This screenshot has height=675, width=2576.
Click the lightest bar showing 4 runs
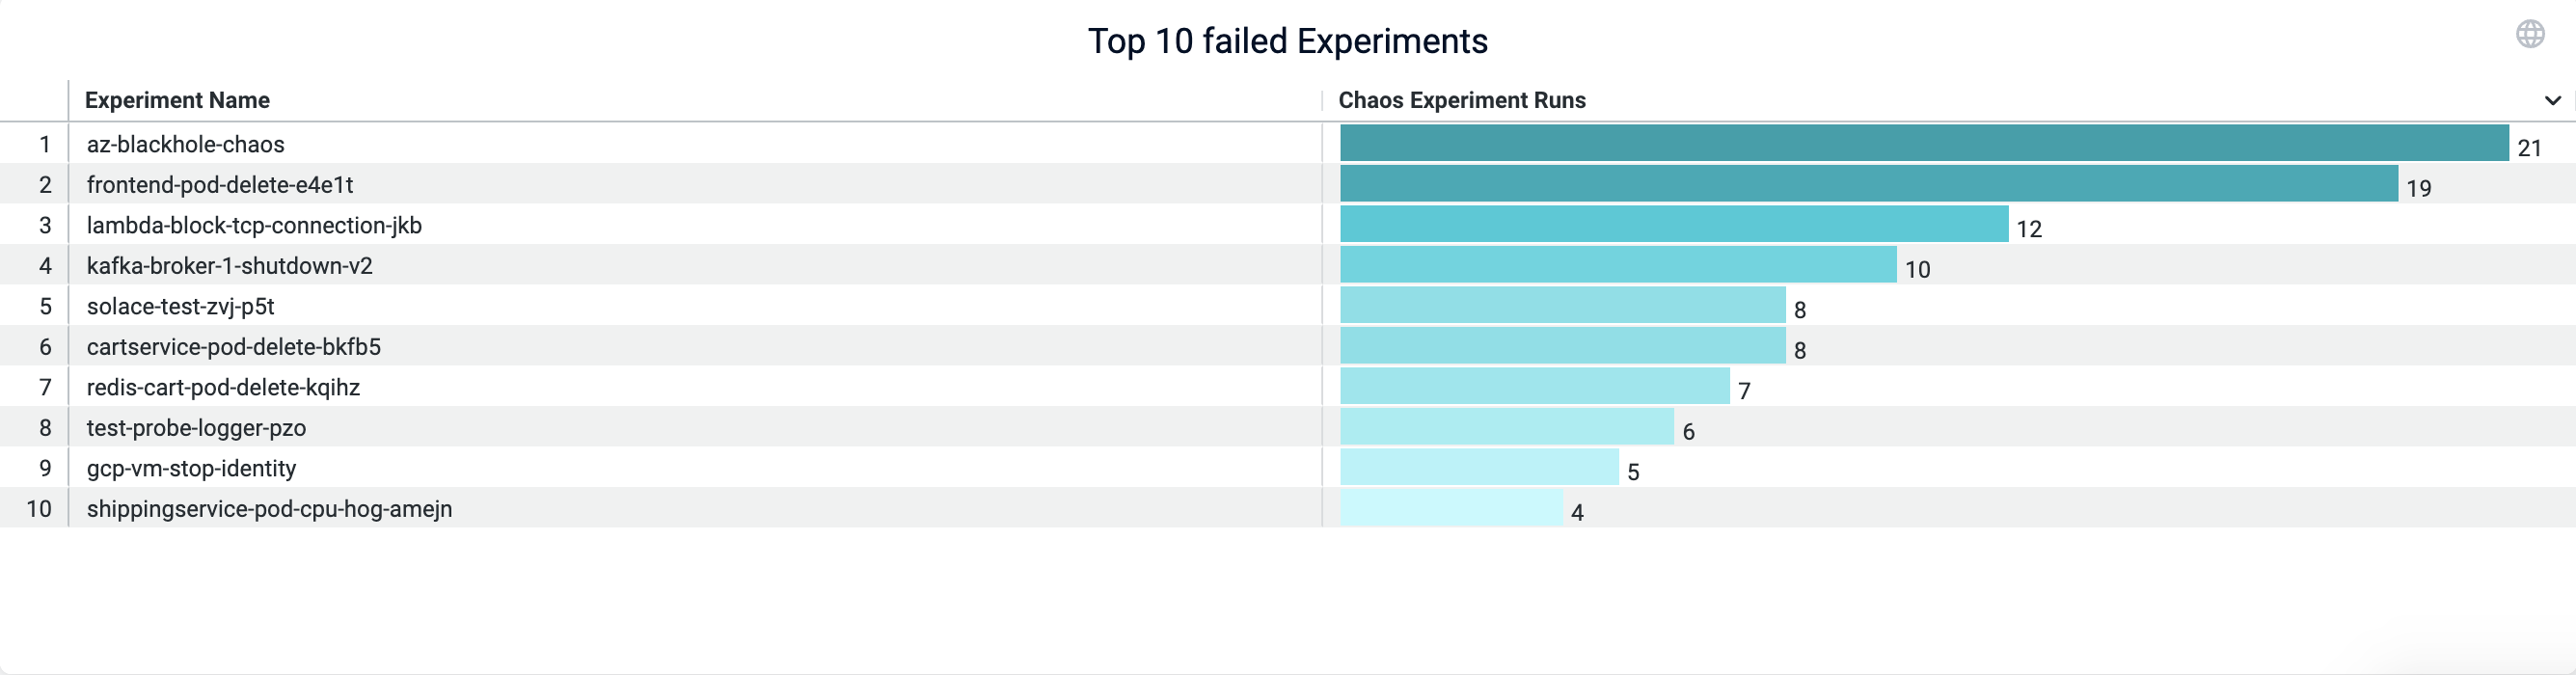(1451, 508)
